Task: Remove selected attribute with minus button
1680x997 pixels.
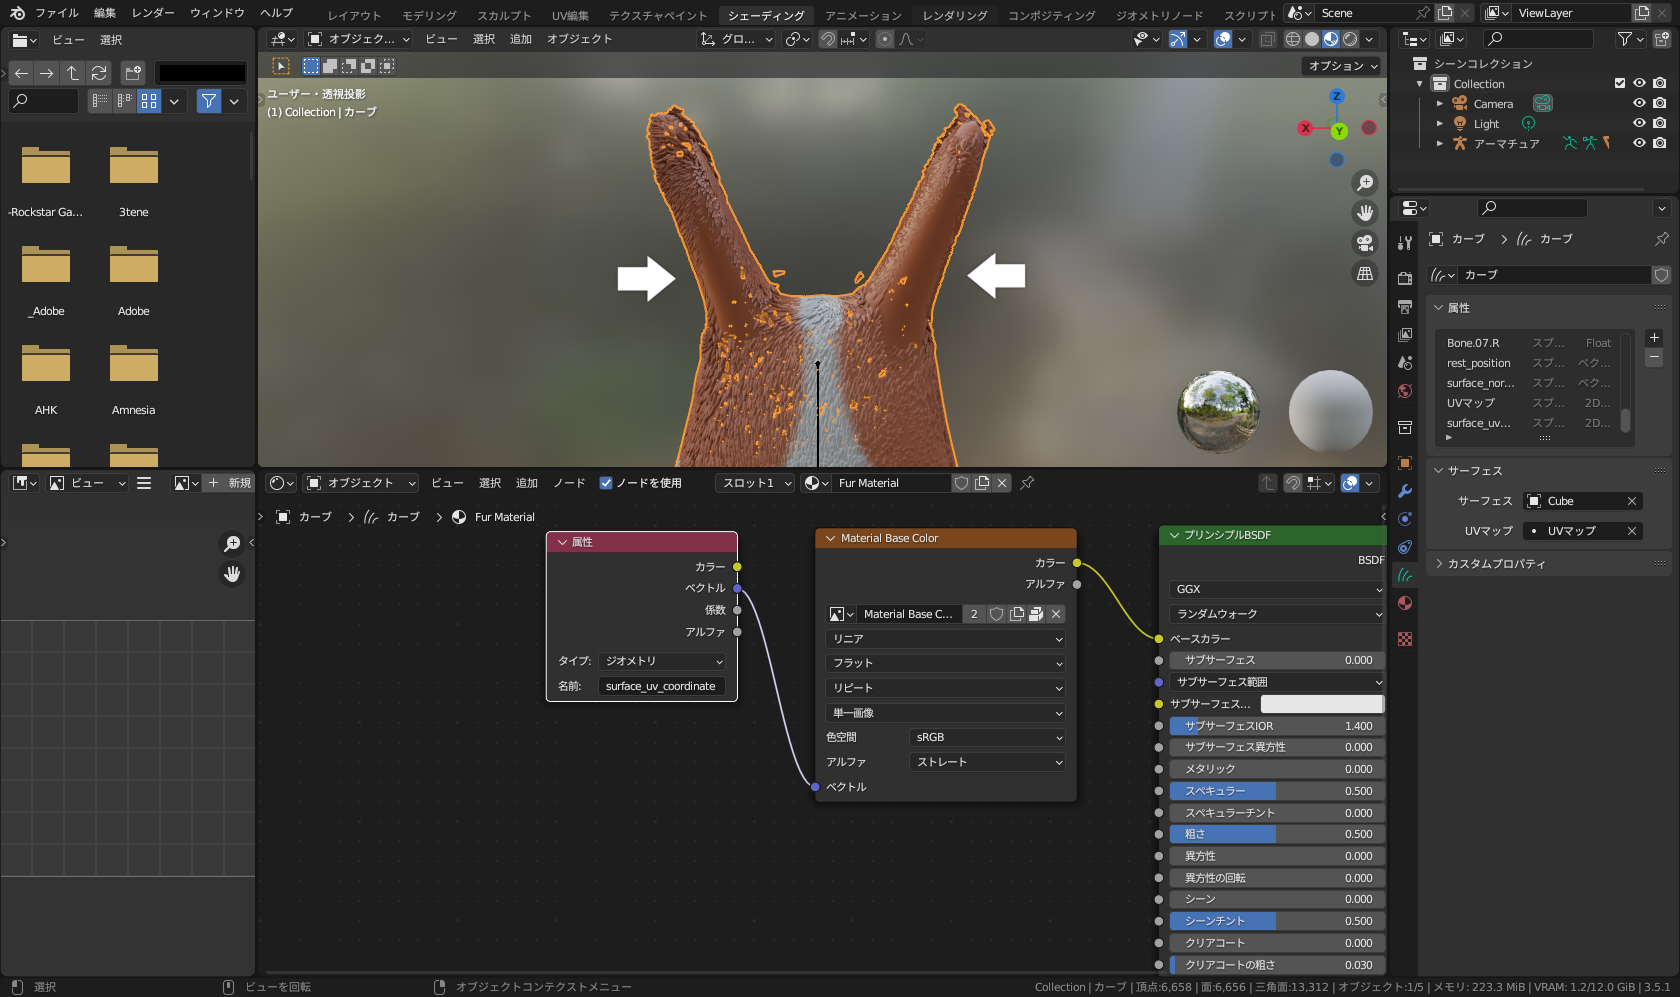Action: pyautogui.click(x=1654, y=358)
